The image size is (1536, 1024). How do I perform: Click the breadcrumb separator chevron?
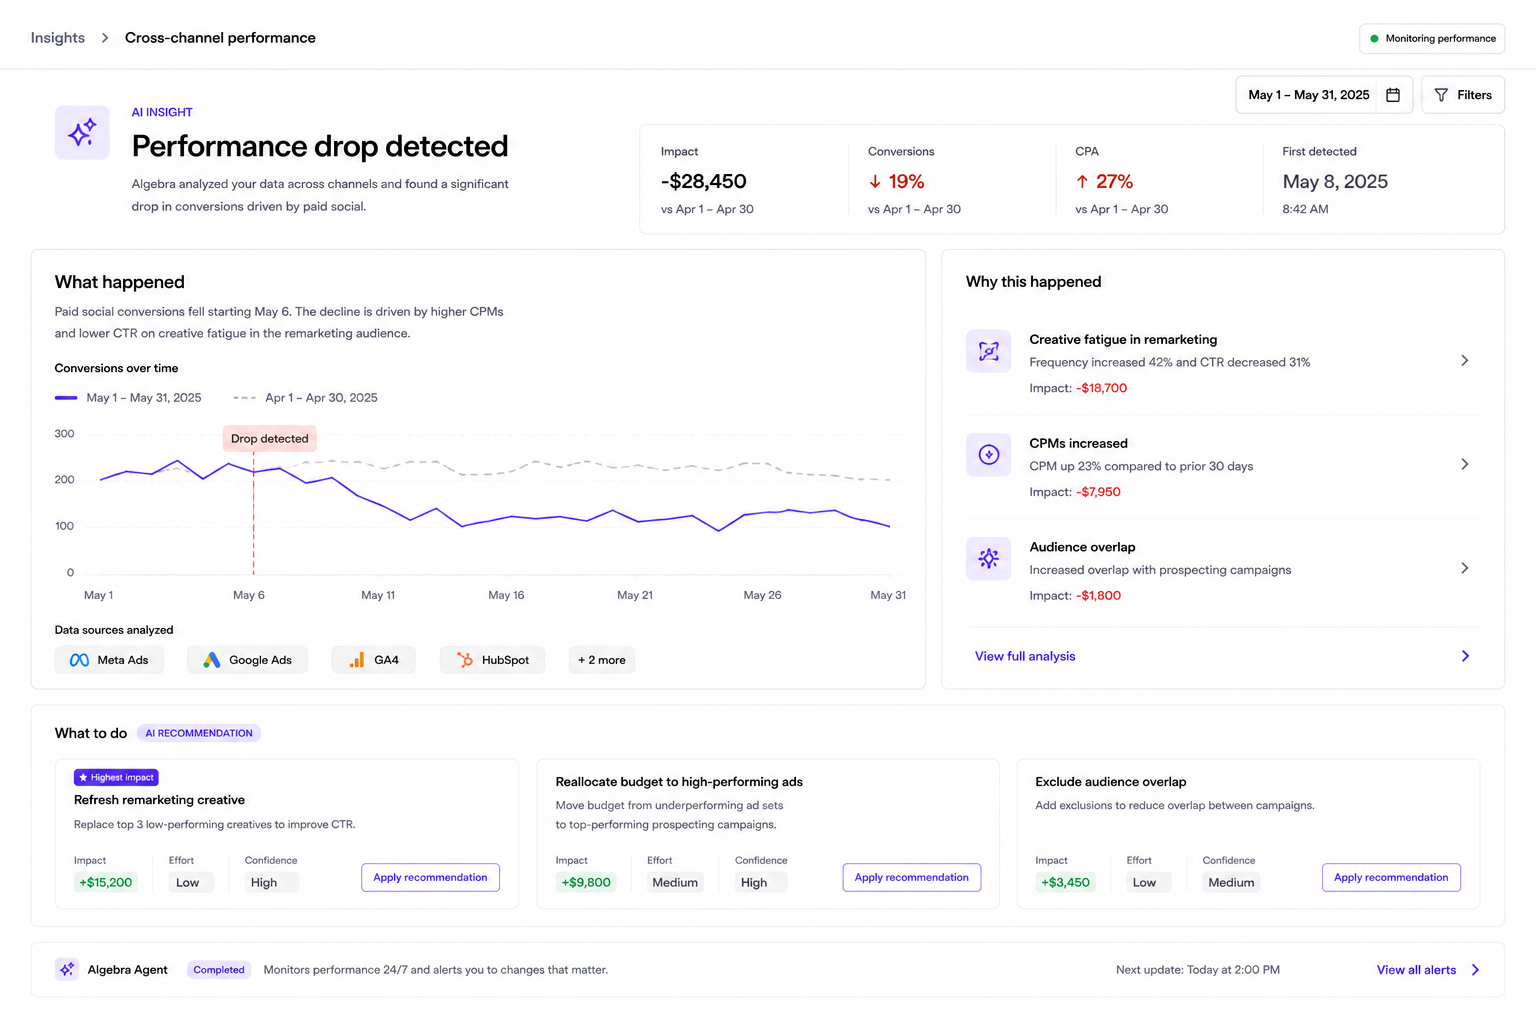click(x=104, y=38)
